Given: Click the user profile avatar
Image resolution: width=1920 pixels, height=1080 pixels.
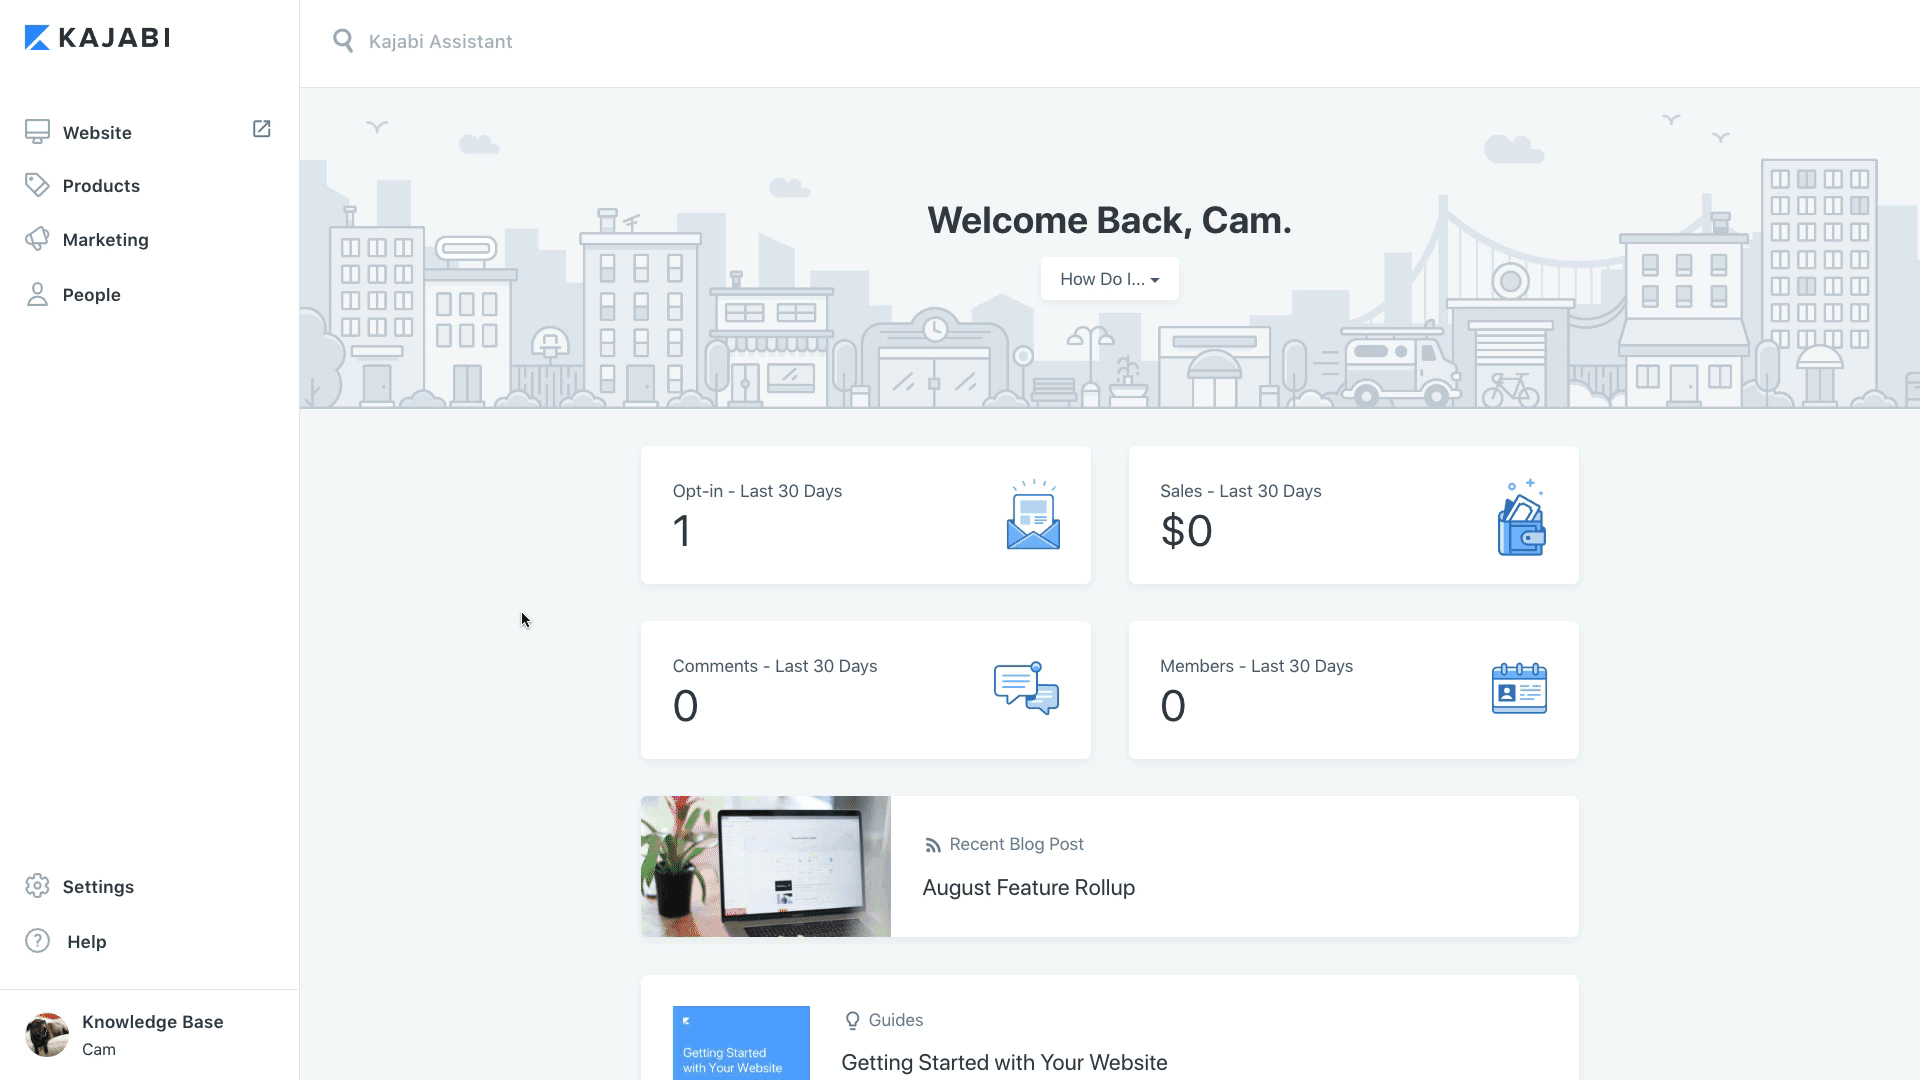Looking at the screenshot, I should [47, 1035].
